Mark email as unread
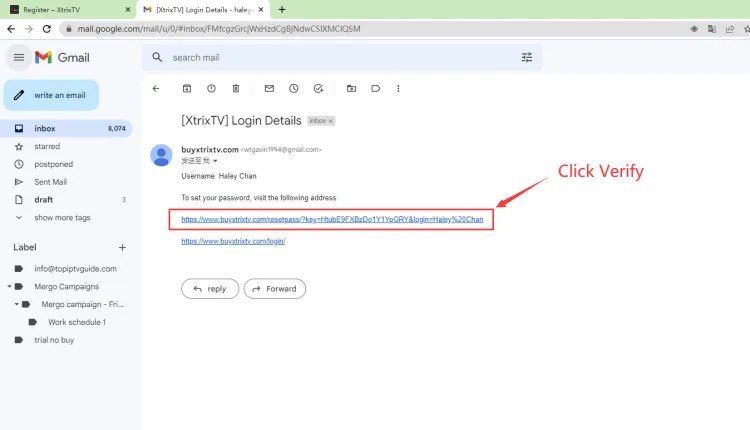This screenshot has width=750, height=430. [x=269, y=88]
